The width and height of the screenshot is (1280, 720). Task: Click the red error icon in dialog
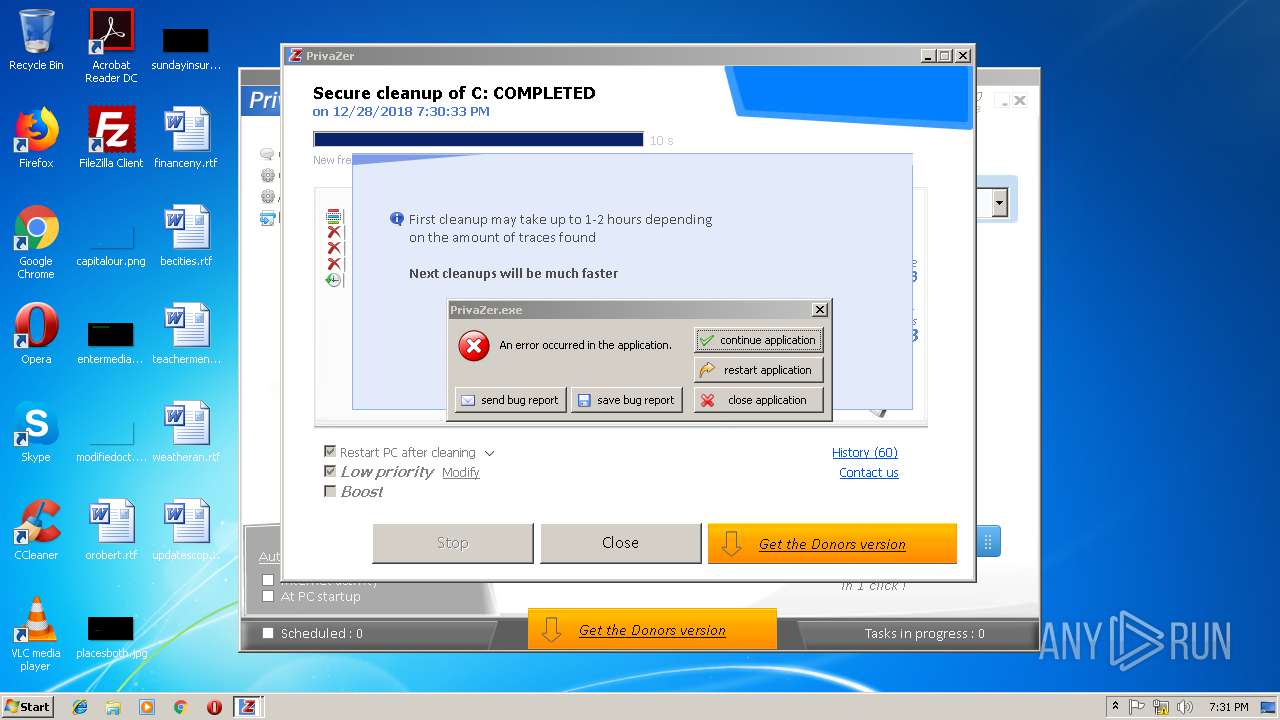(473, 346)
